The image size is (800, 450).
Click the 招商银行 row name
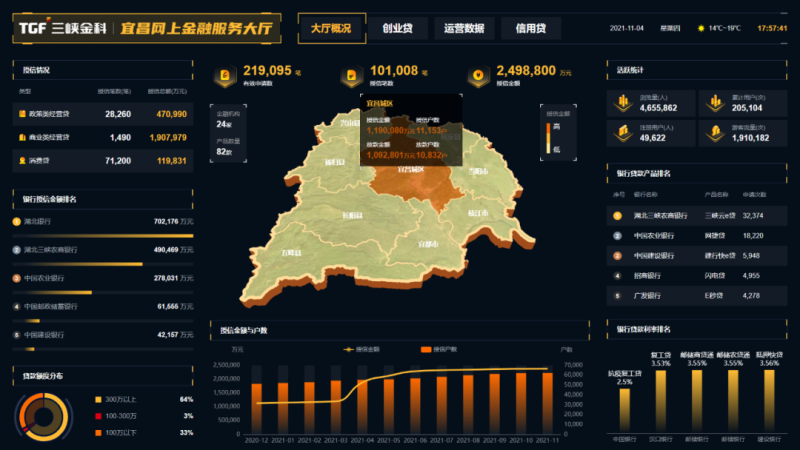point(647,276)
